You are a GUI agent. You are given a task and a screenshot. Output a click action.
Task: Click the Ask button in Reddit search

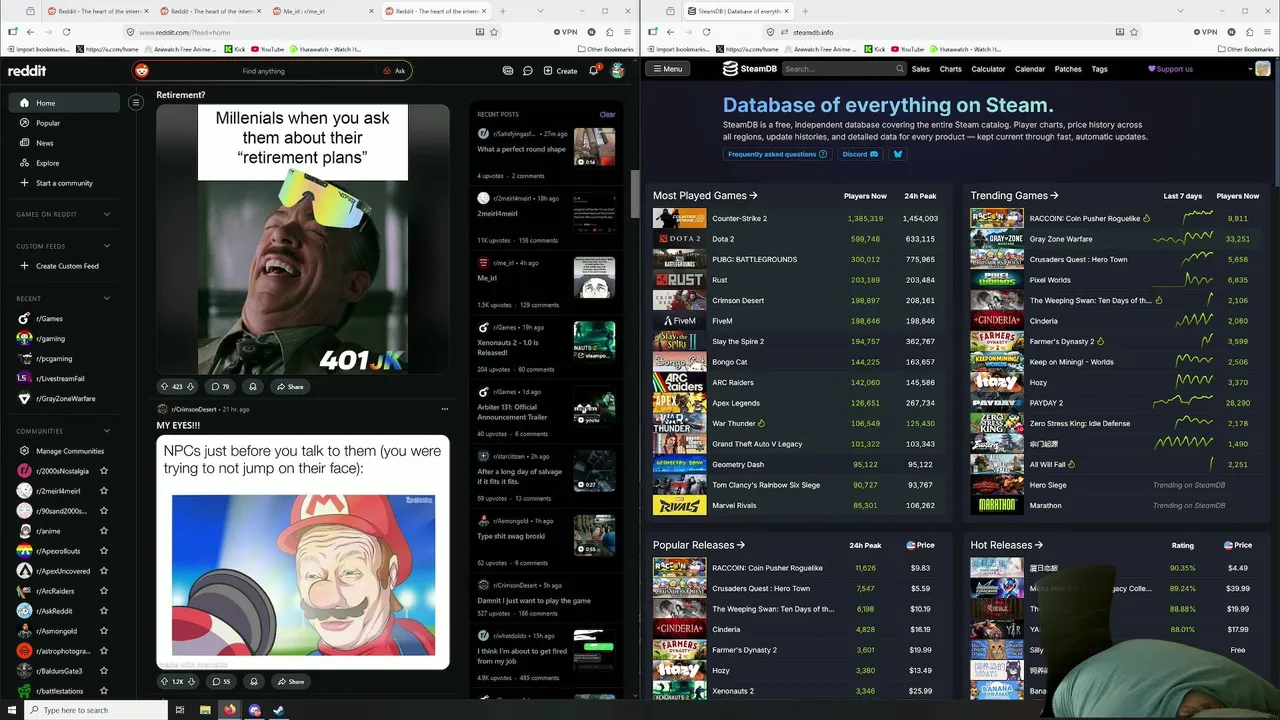pyautogui.click(x=394, y=71)
